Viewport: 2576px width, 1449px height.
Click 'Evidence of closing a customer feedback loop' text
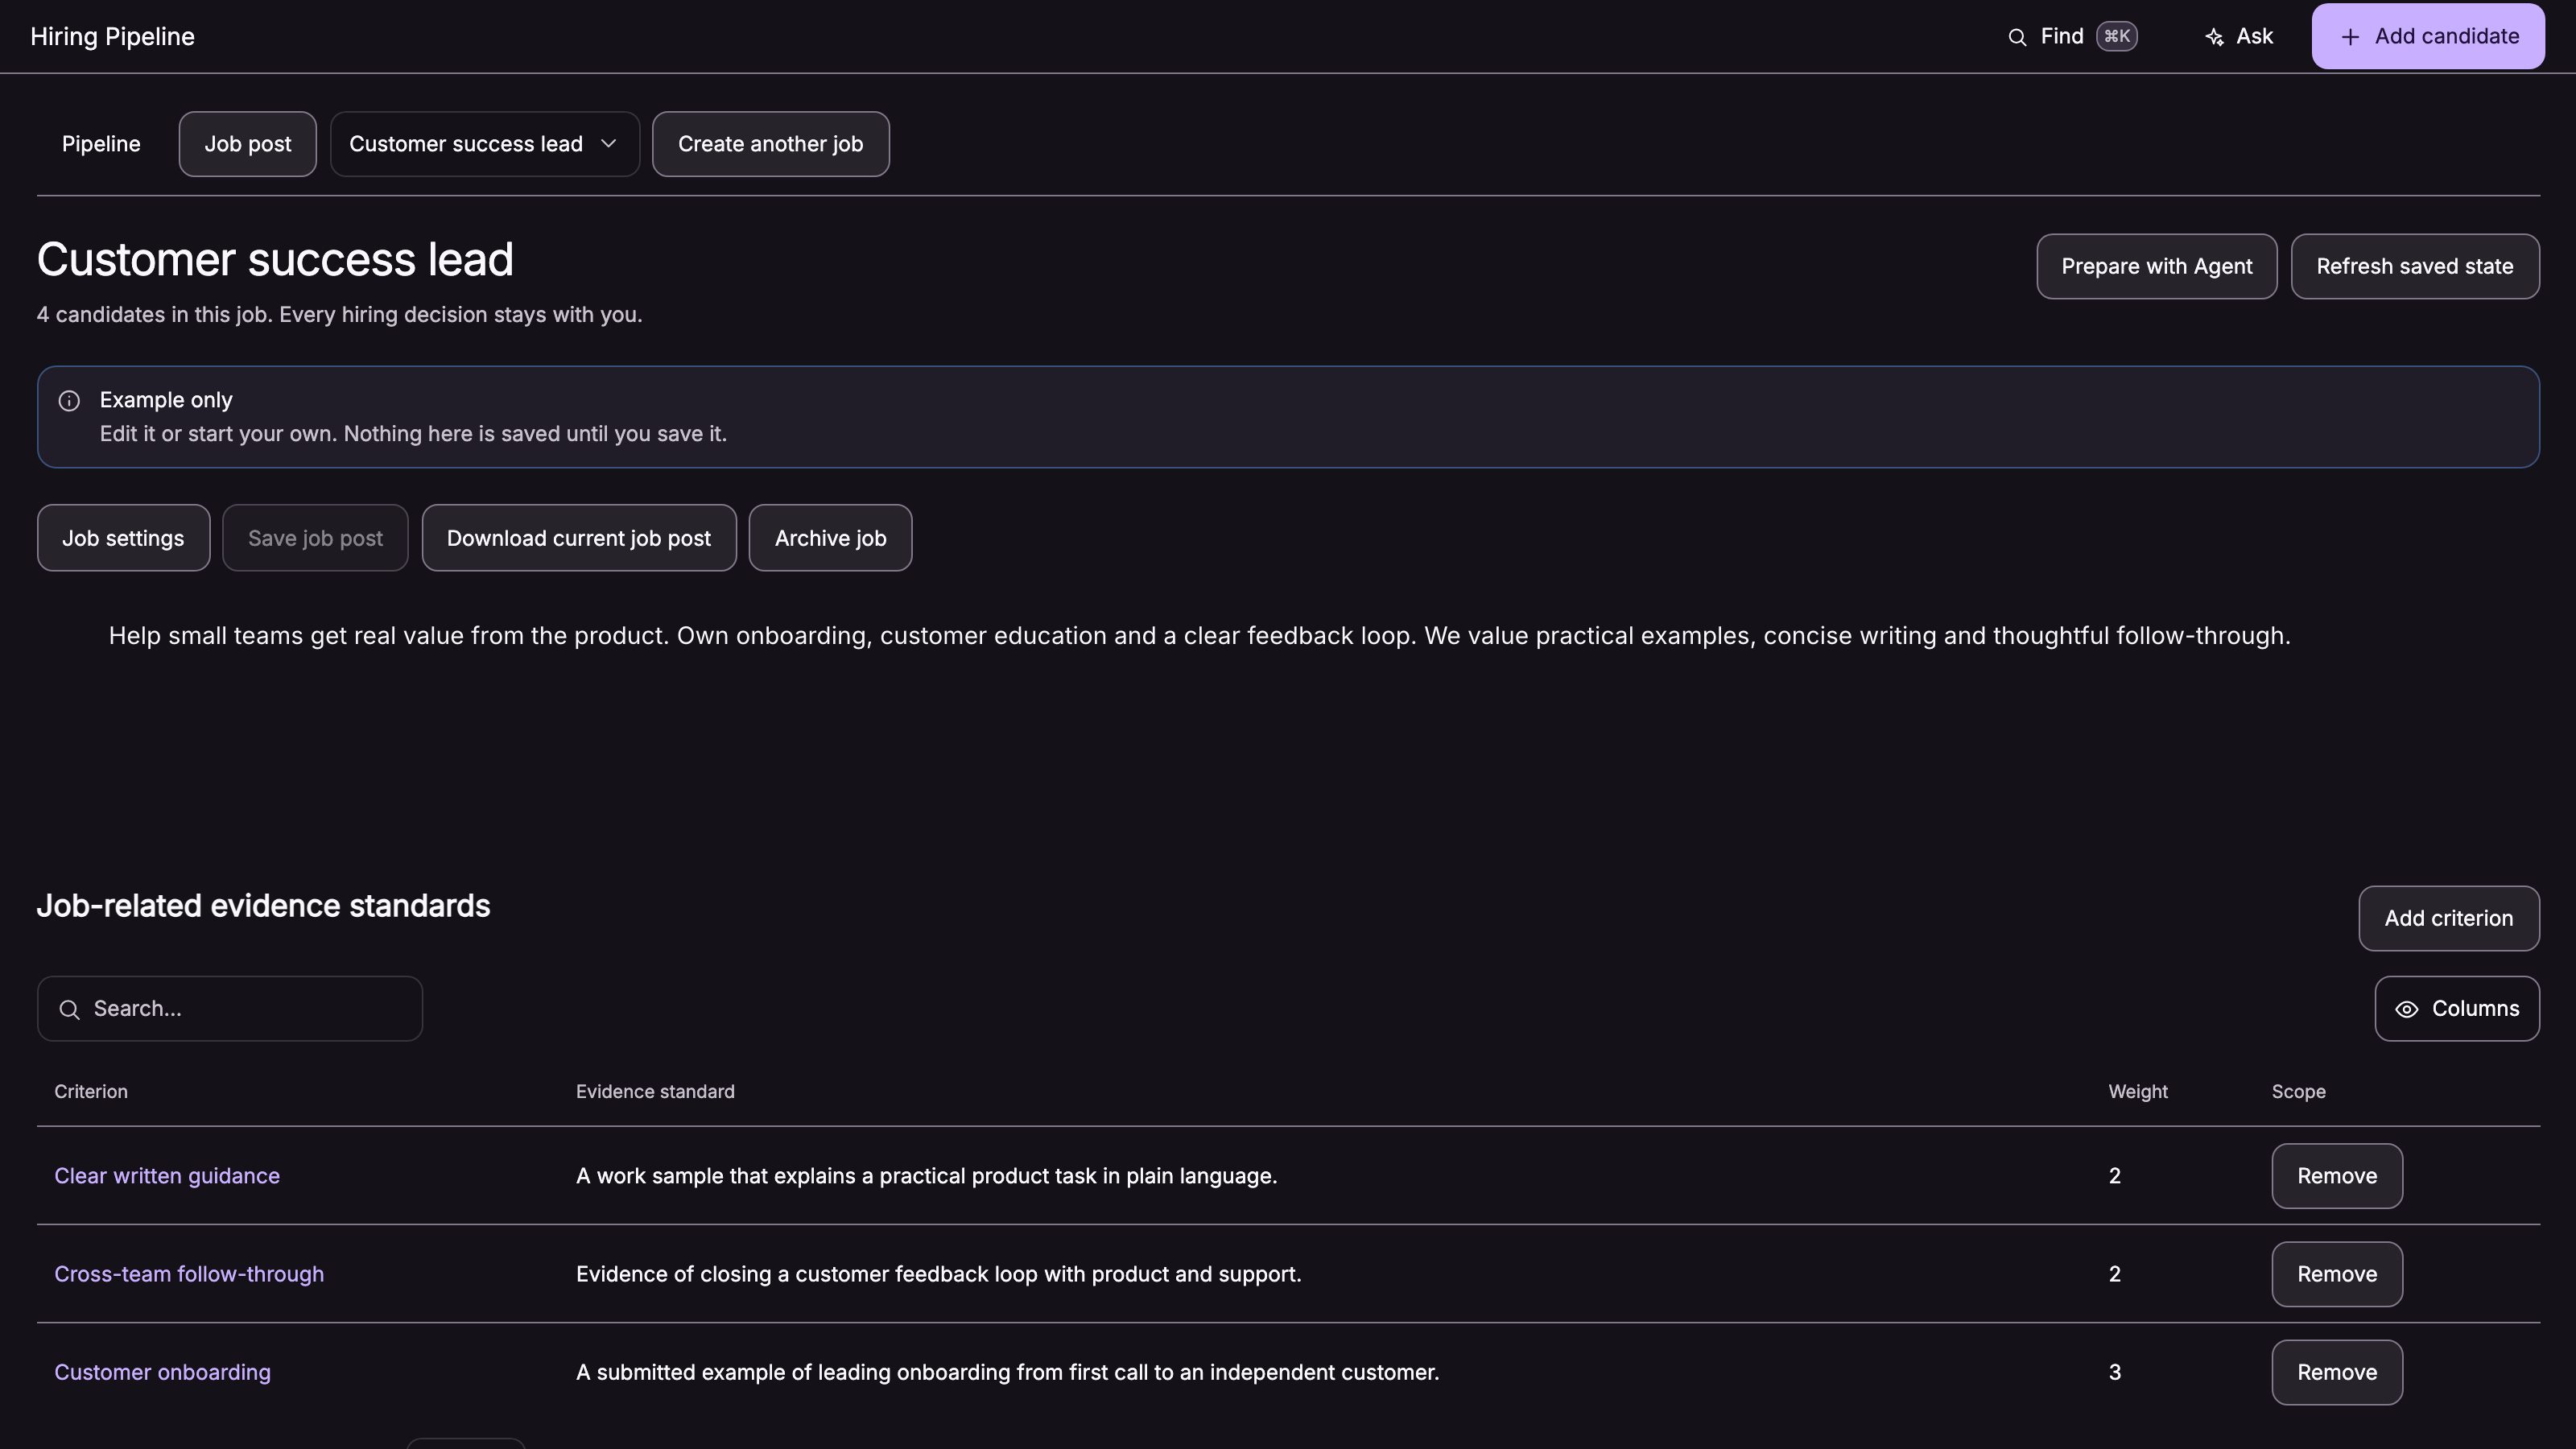(x=938, y=1274)
